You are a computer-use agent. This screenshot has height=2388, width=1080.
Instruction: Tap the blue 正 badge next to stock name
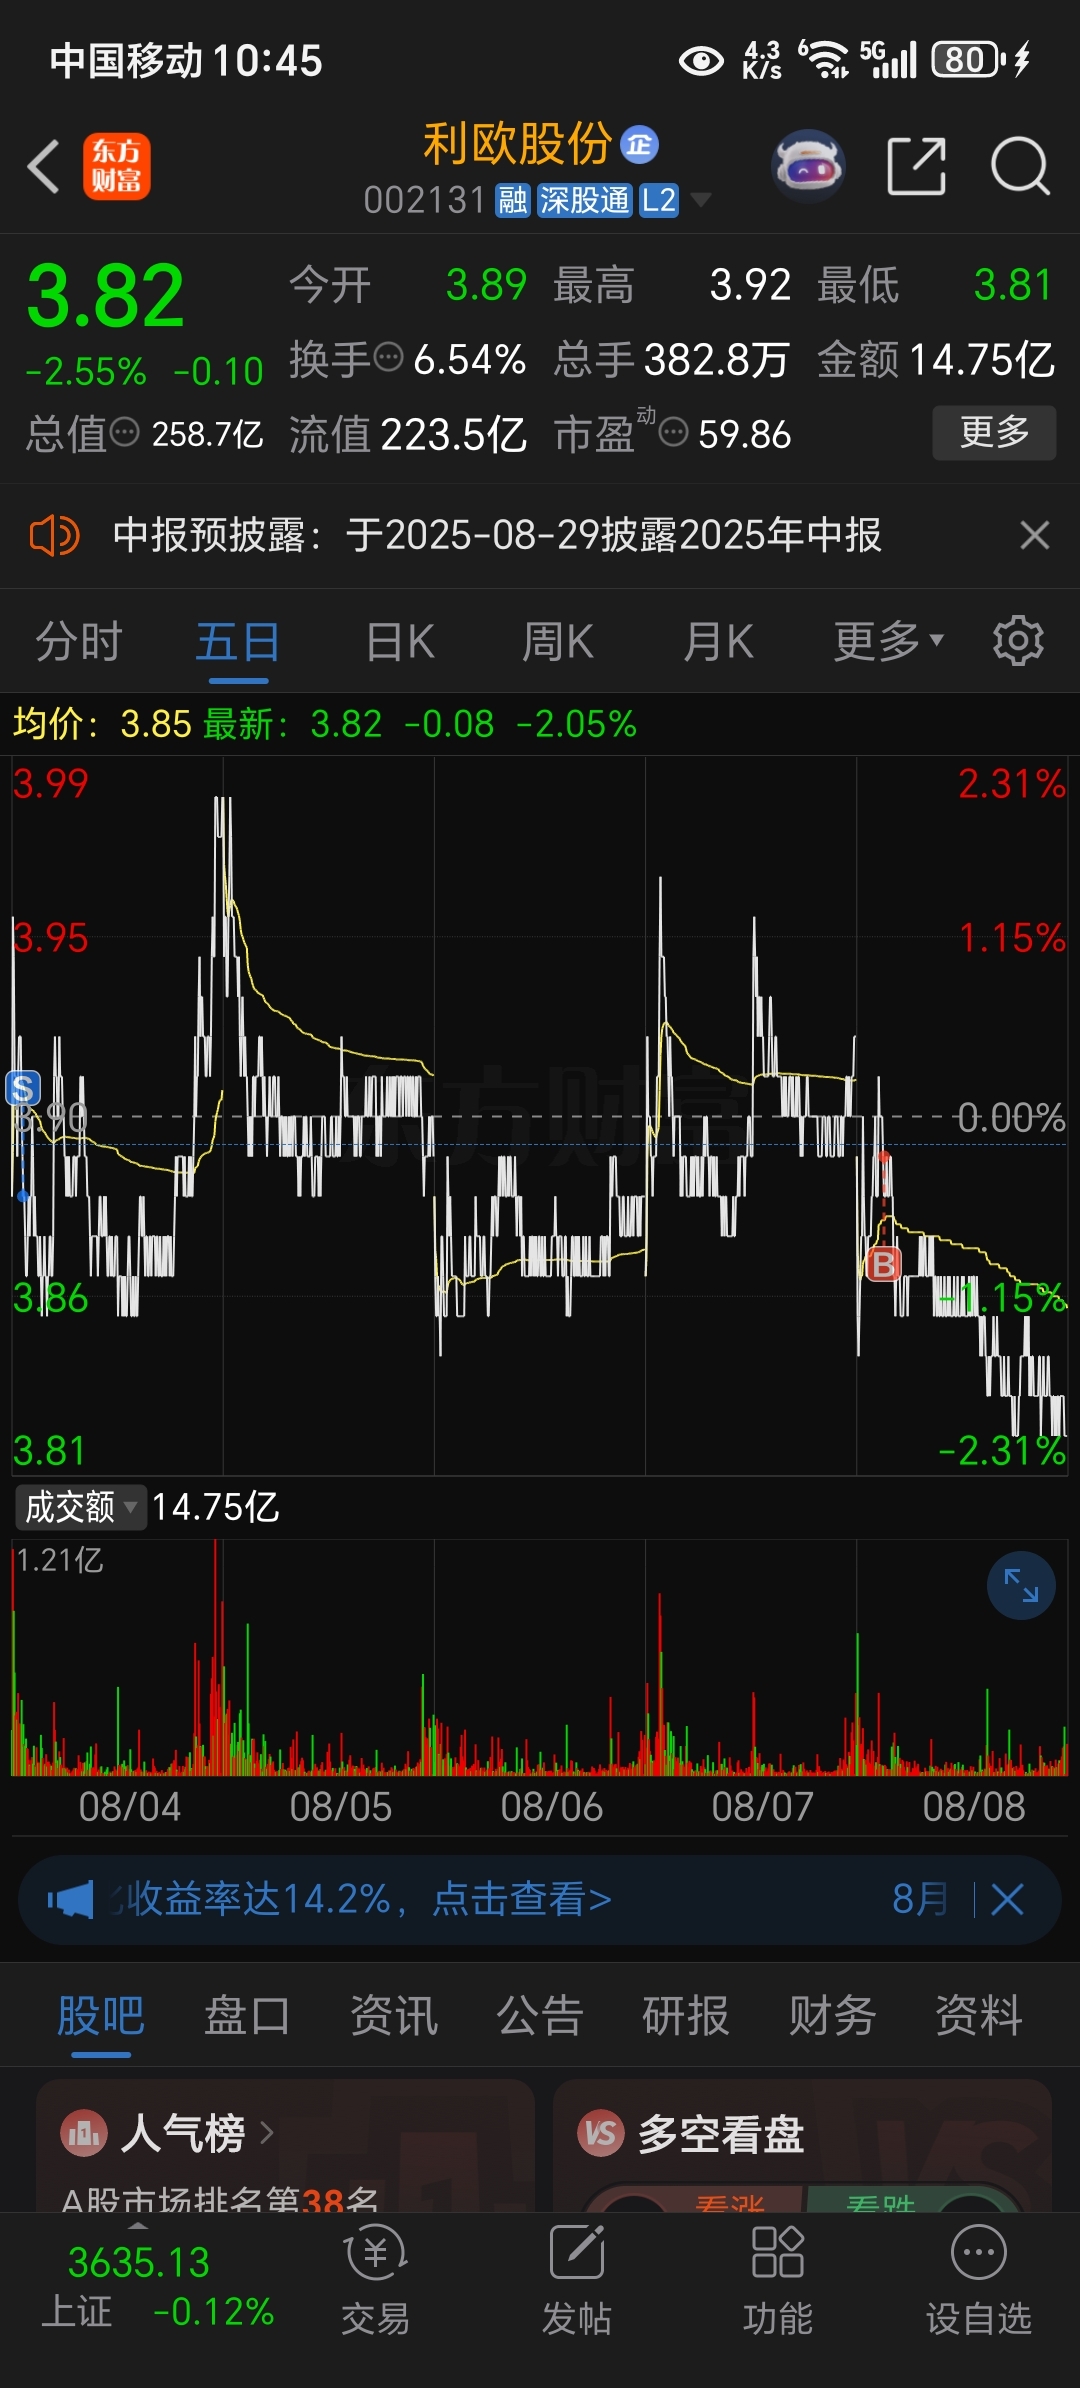tap(640, 145)
